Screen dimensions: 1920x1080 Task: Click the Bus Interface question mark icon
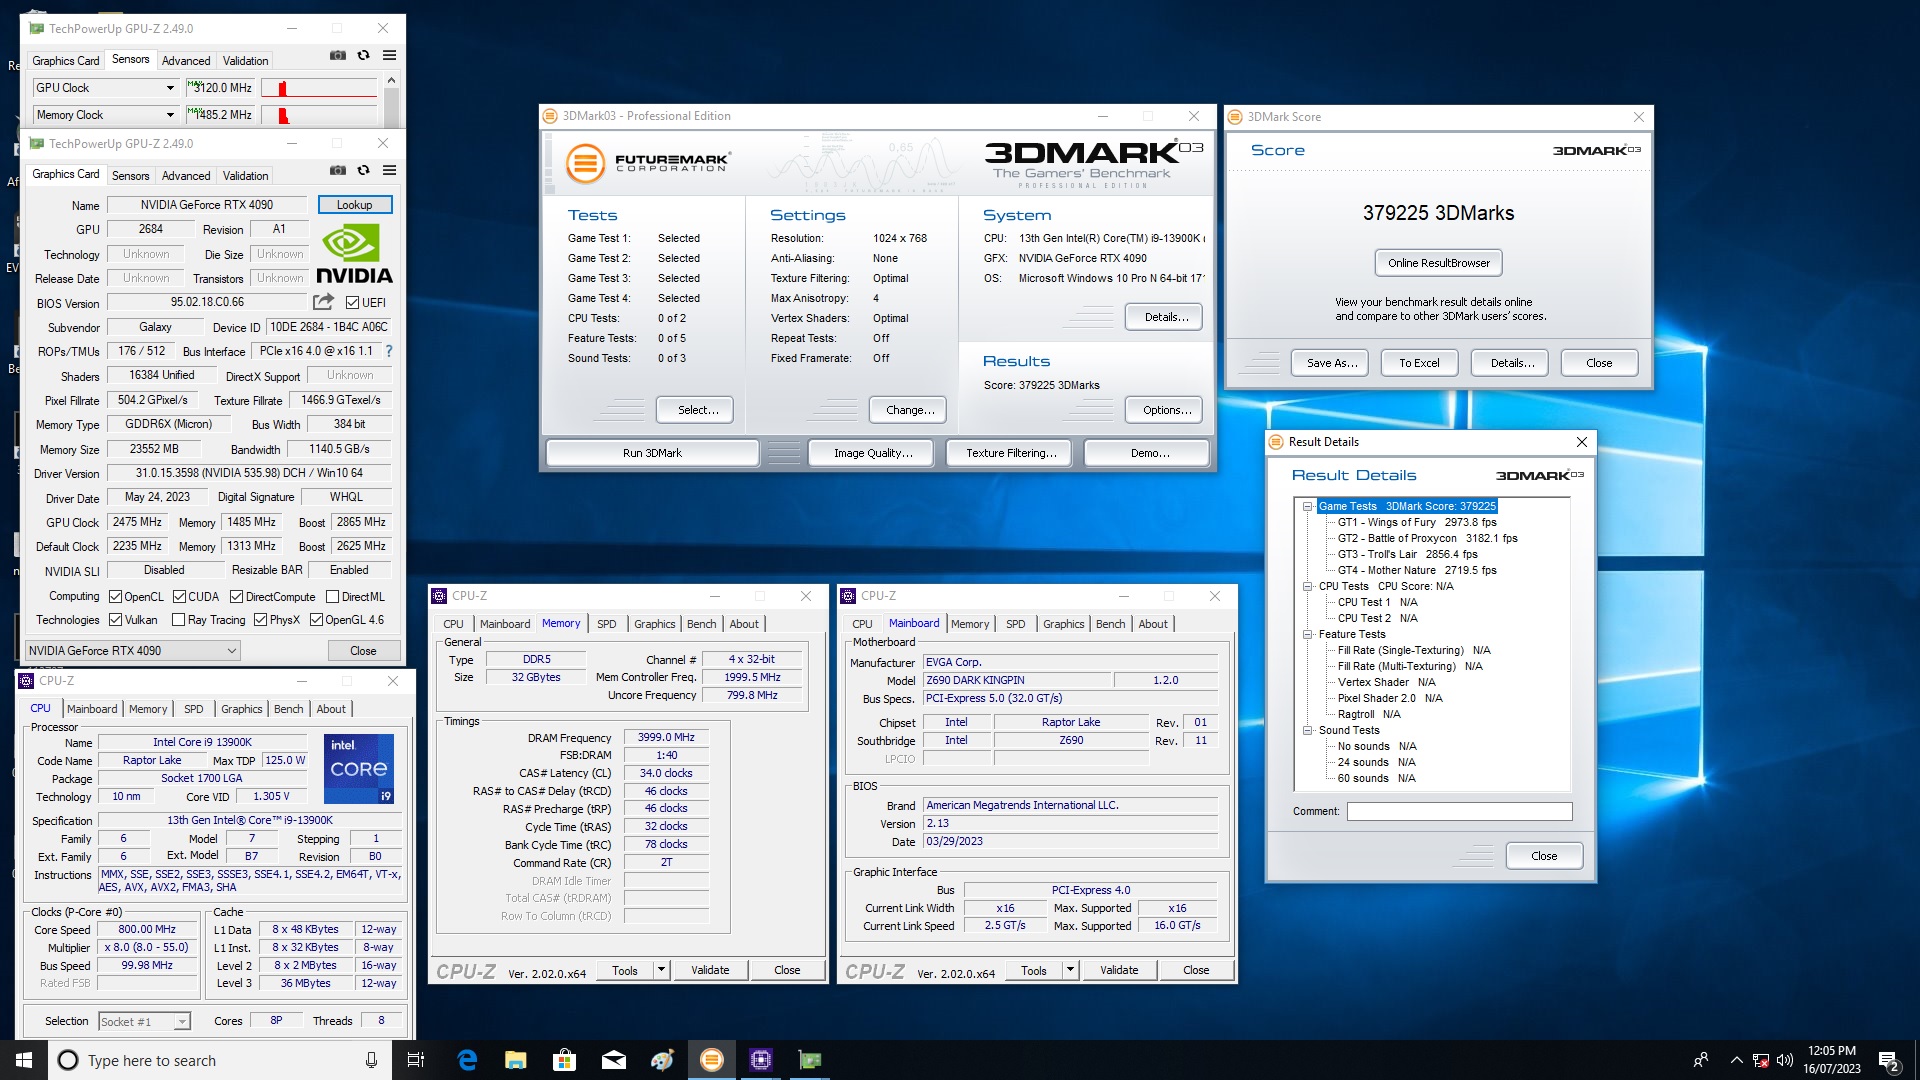tap(389, 351)
